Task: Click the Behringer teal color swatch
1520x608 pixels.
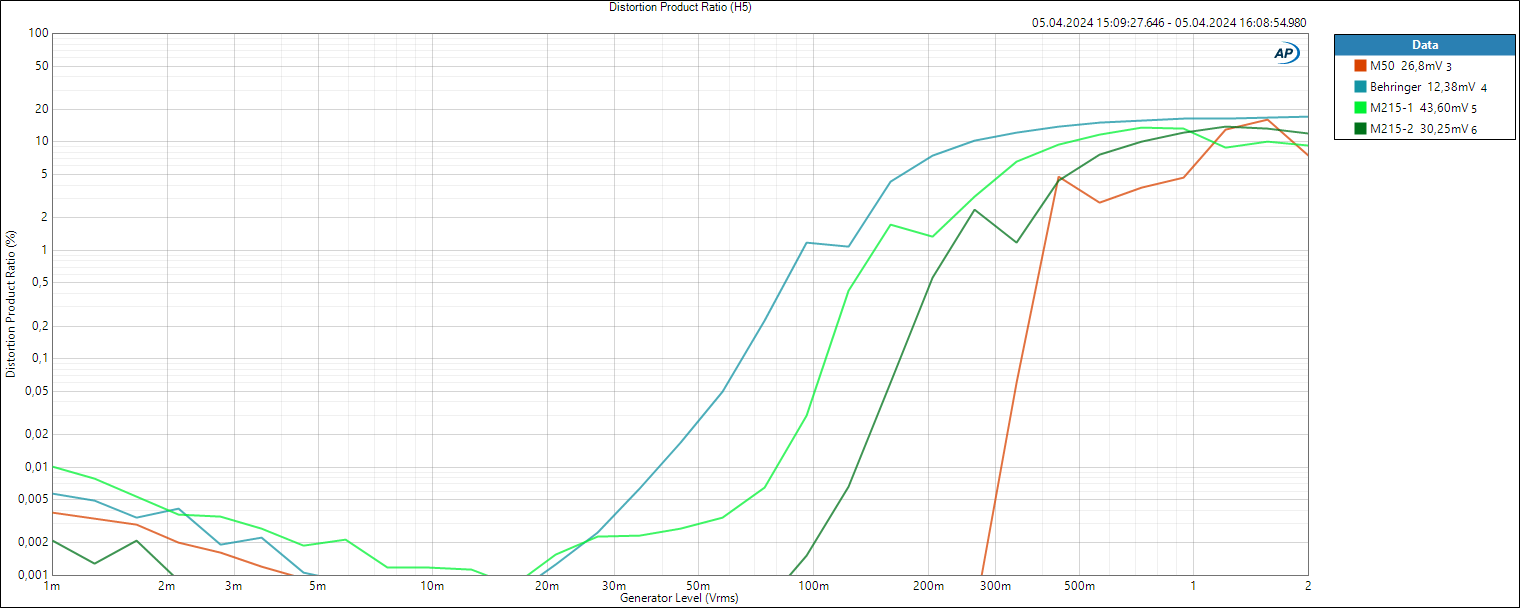Action: click(1360, 87)
